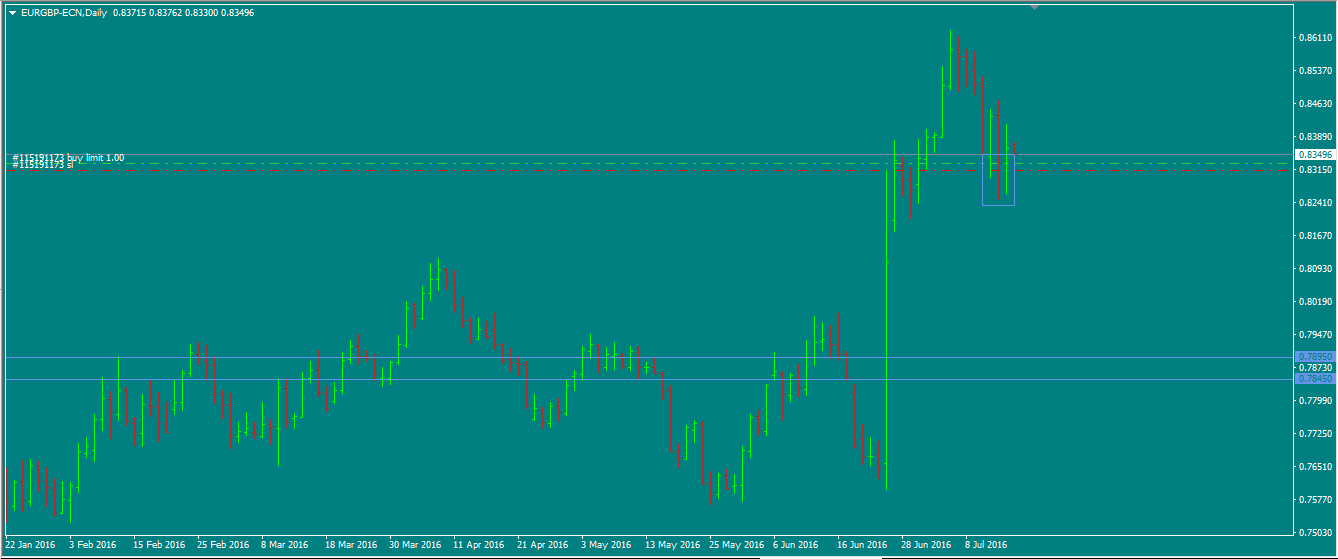Click the '8 Jul 2016' date label
1338x559 pixels.
[x=988, y=545]
